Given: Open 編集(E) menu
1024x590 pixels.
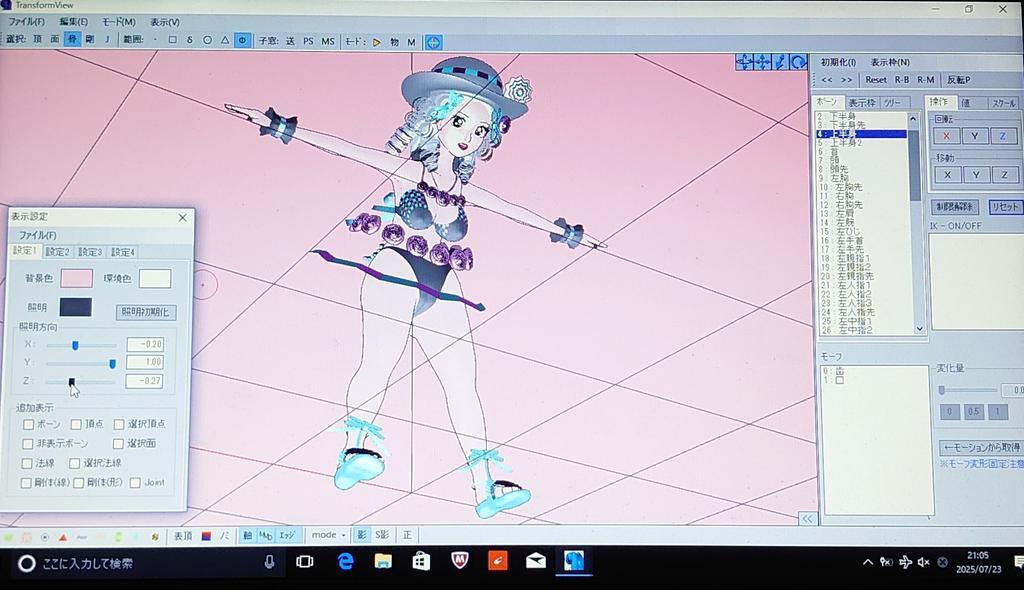Looking at the screenshot, I should tap(74, 22).
